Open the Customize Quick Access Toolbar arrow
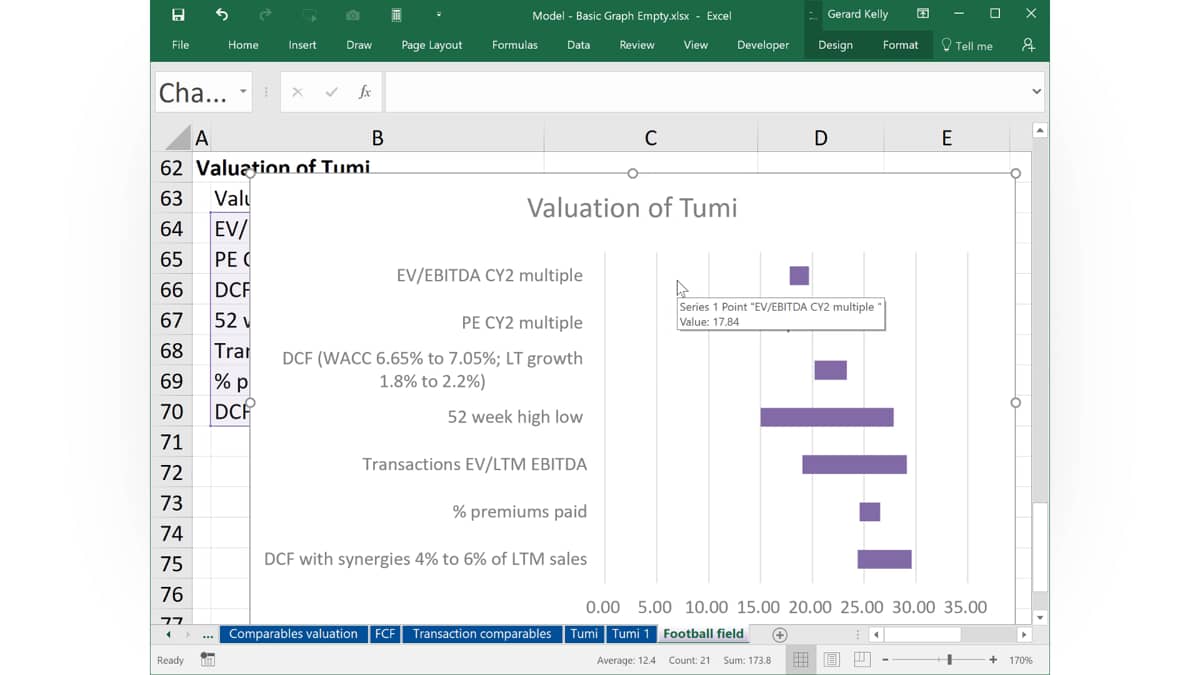 tap(438, 15)
